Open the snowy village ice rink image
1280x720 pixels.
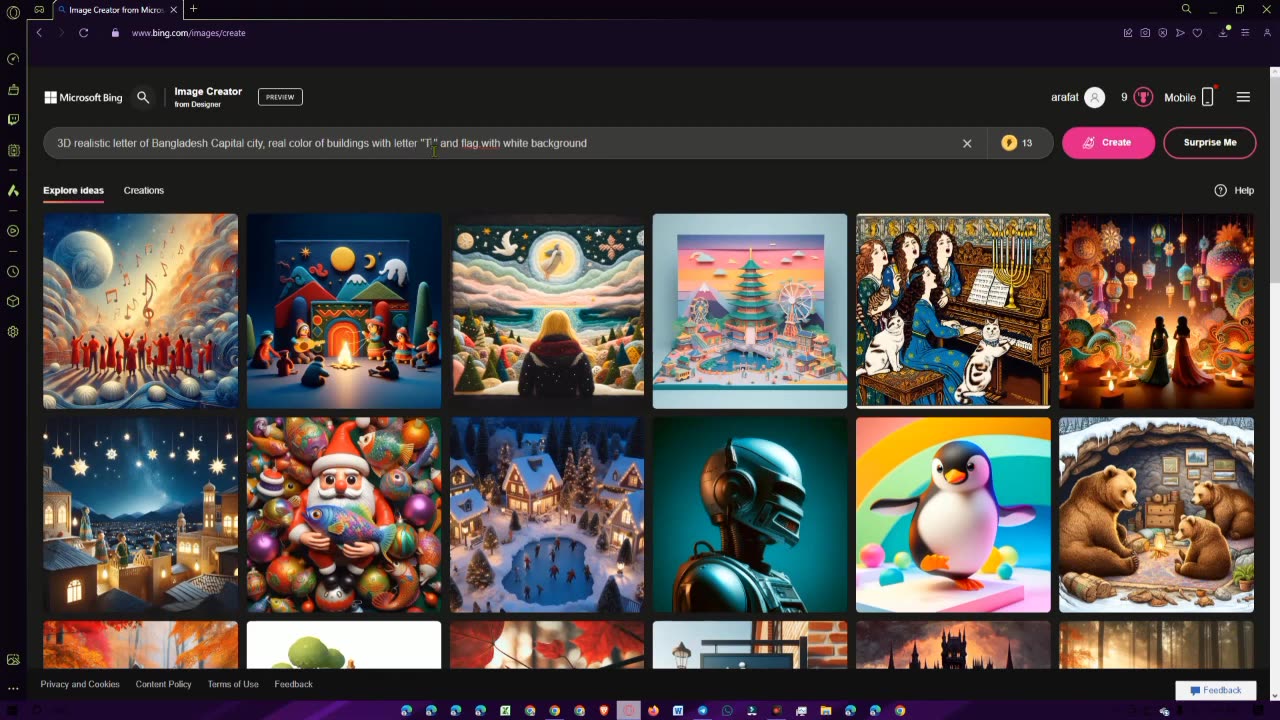point(547,515)
